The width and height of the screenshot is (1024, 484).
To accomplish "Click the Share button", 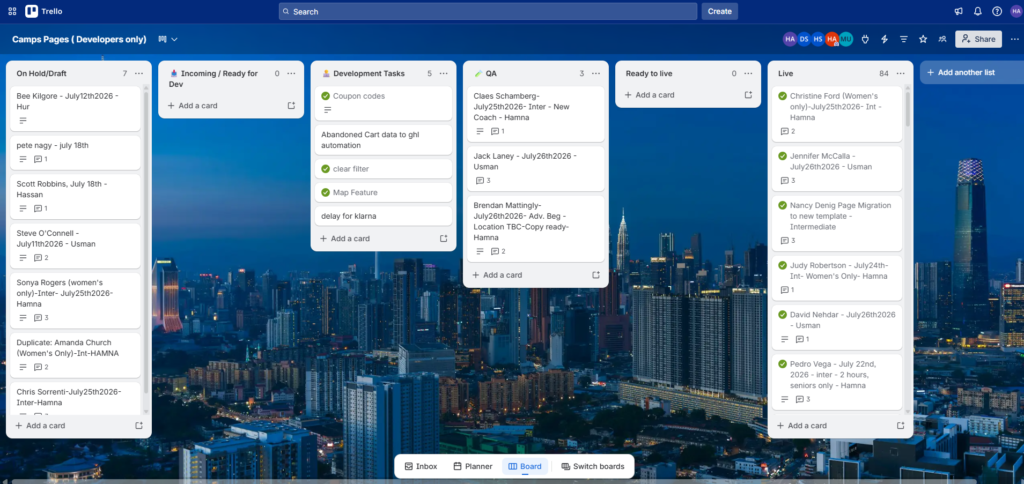I will 978,39.
